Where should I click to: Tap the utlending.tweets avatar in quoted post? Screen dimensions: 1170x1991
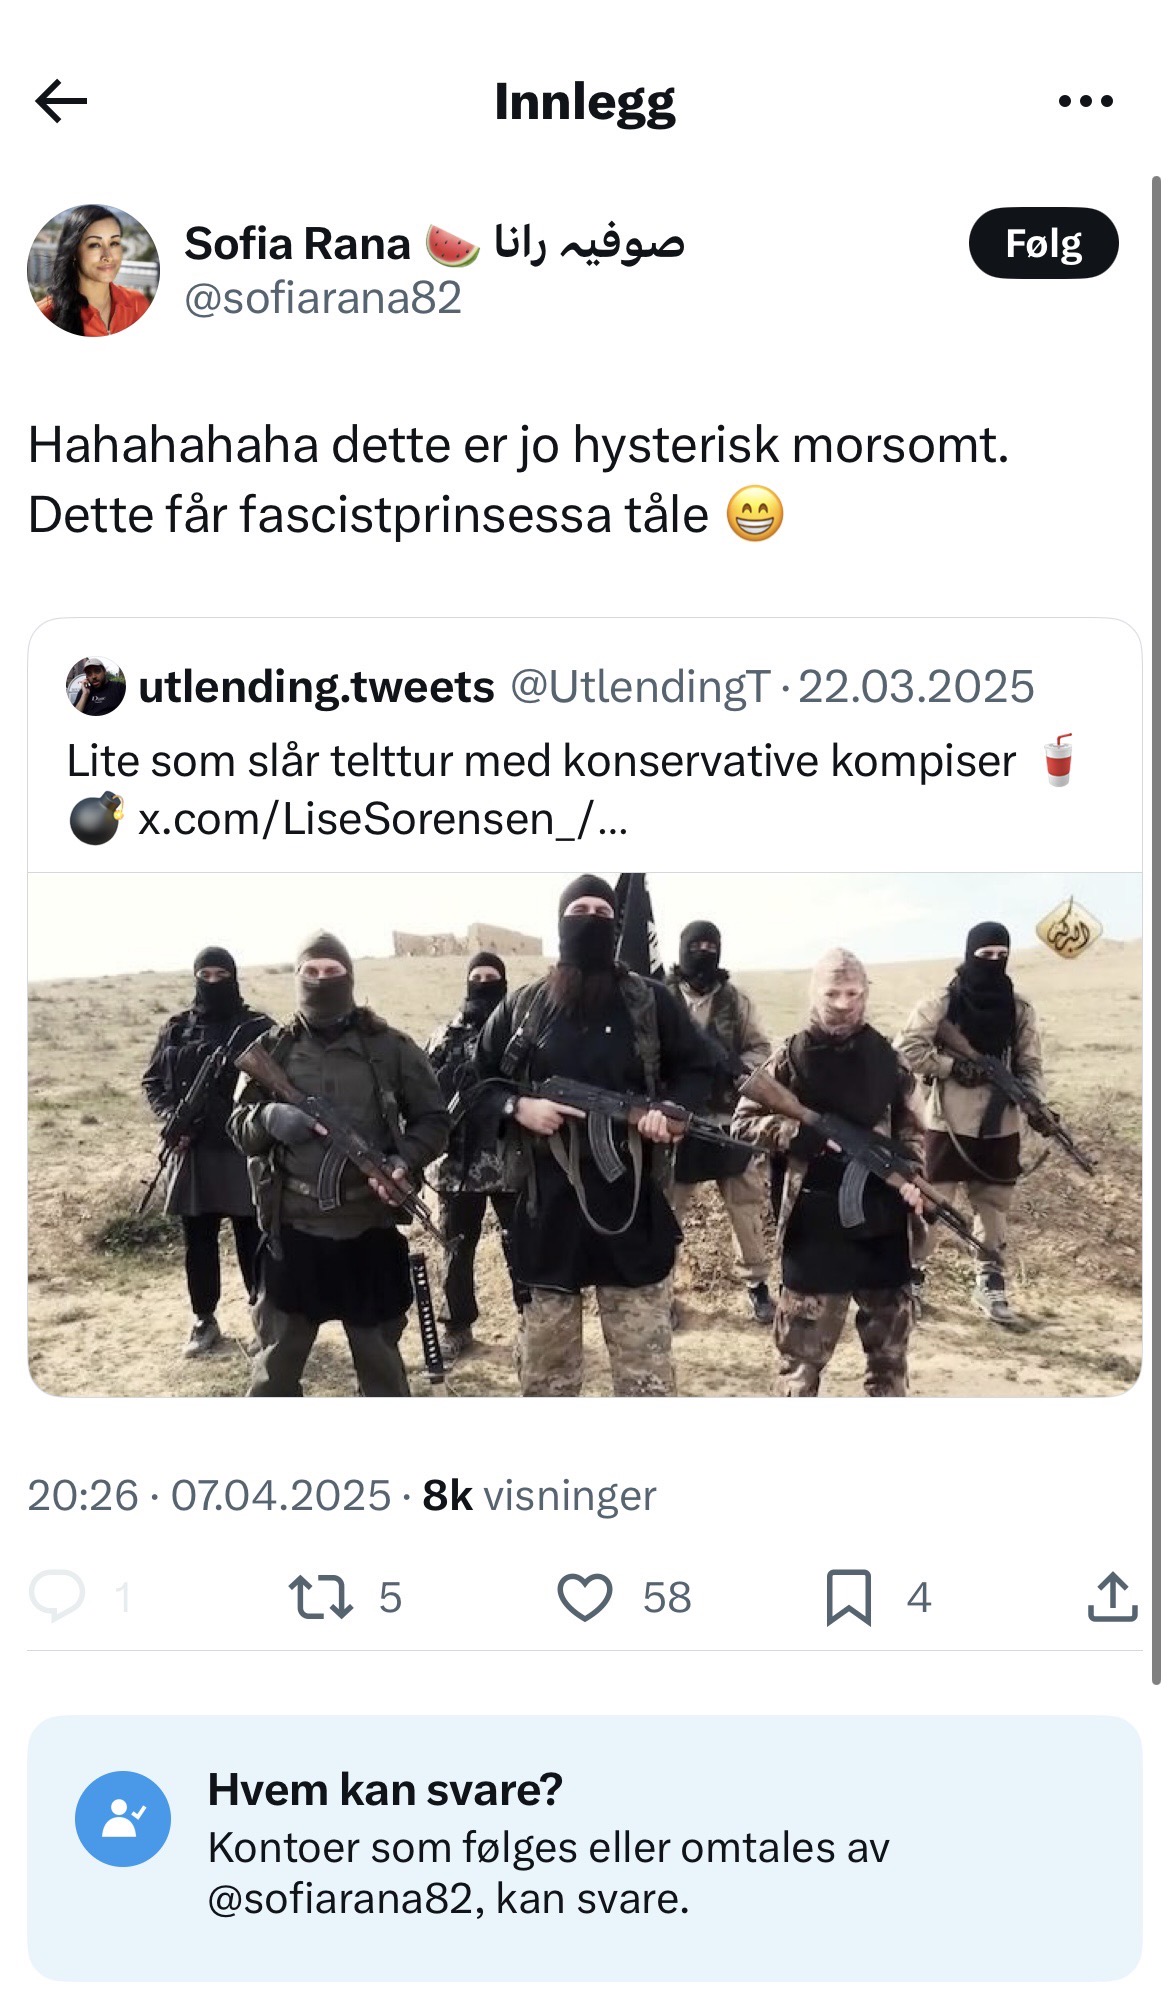coord(95,687)
